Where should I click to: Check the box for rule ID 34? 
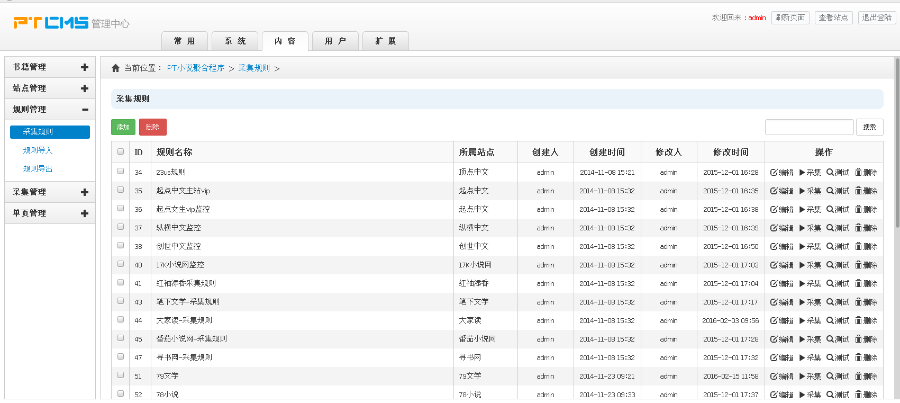[x=121, y=171]
